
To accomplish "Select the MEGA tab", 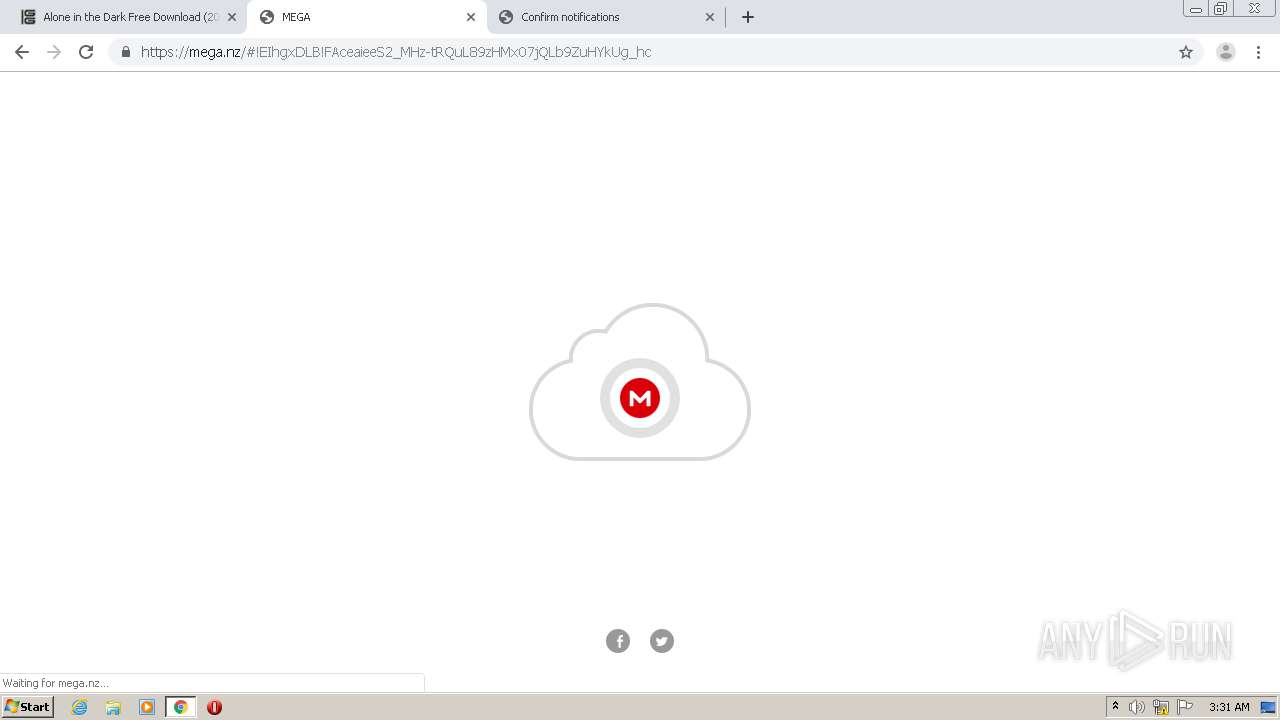I will tap(365, 17).
